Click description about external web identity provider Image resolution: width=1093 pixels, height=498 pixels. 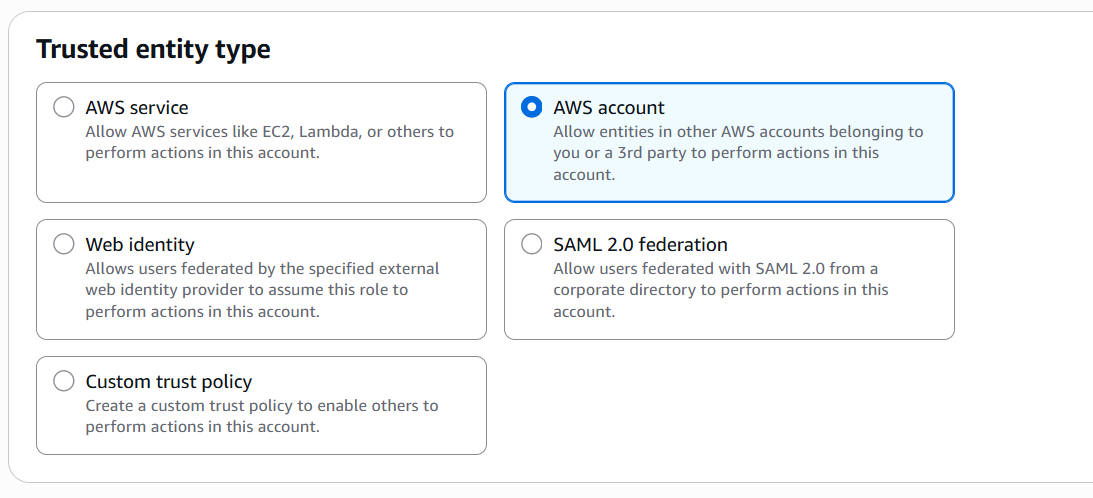point(263,289)
